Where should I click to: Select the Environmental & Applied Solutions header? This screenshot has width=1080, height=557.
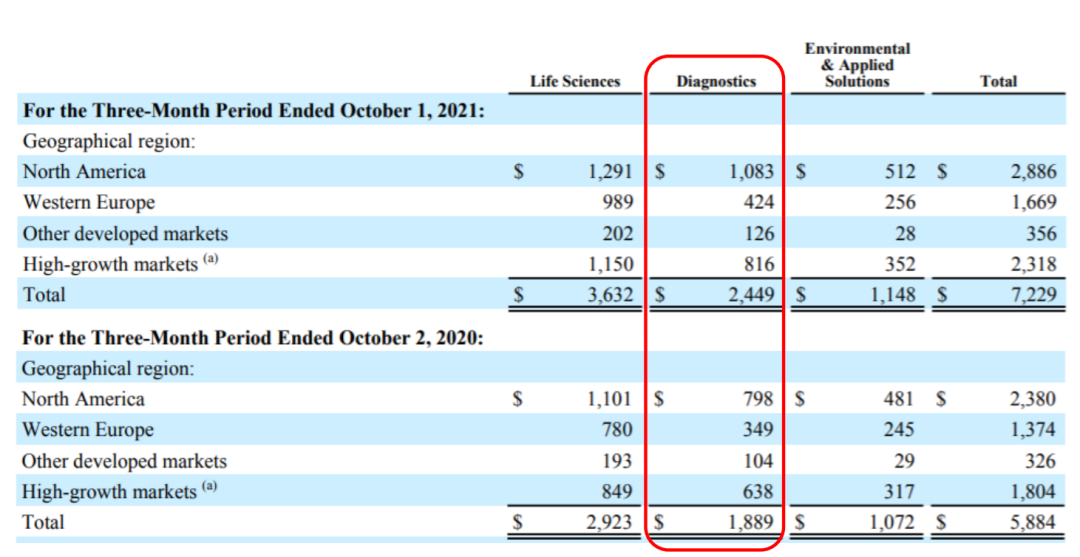(857, 65)
